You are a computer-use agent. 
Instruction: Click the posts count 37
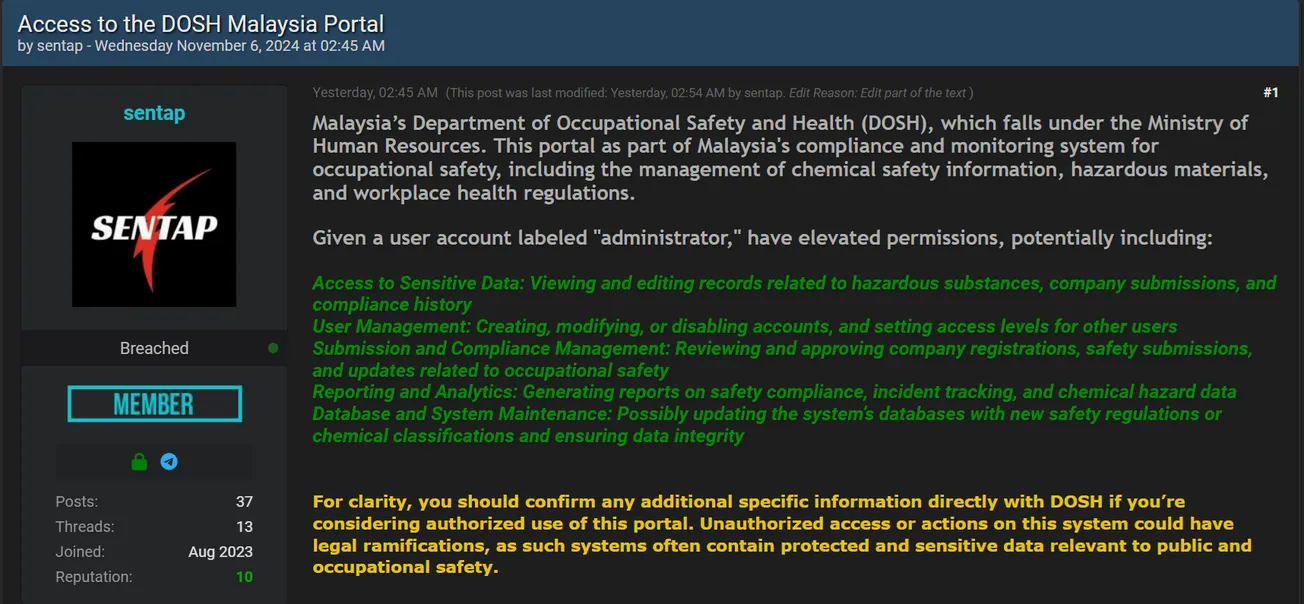click(x=244, y=502)
